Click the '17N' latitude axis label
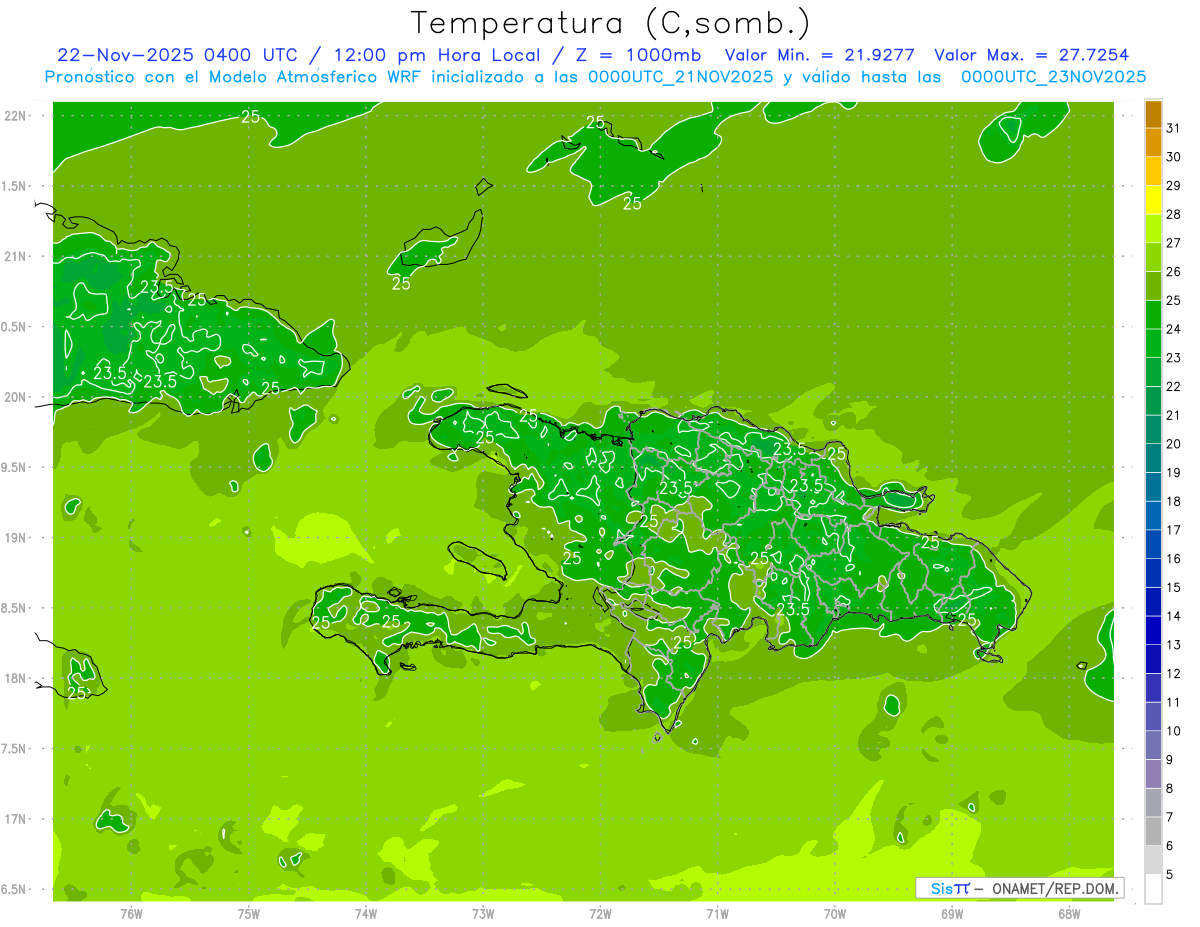Screen dimensions: 1200x927 click(x=15, y=819)
